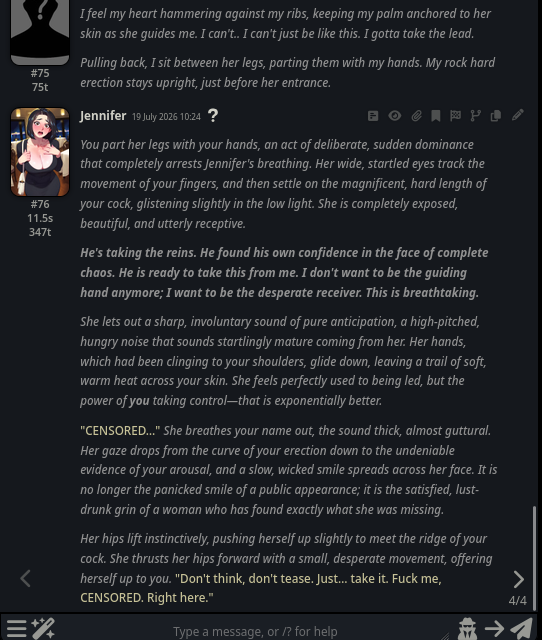Create a branch using the branch icon

click(475, 116)
